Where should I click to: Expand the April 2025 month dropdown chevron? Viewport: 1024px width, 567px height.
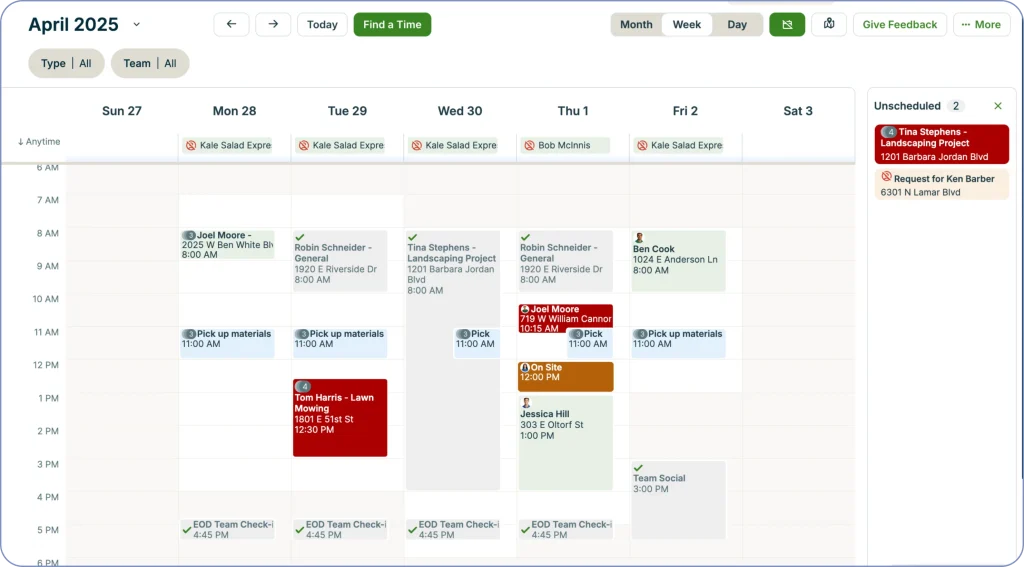[x=136, y=24]
